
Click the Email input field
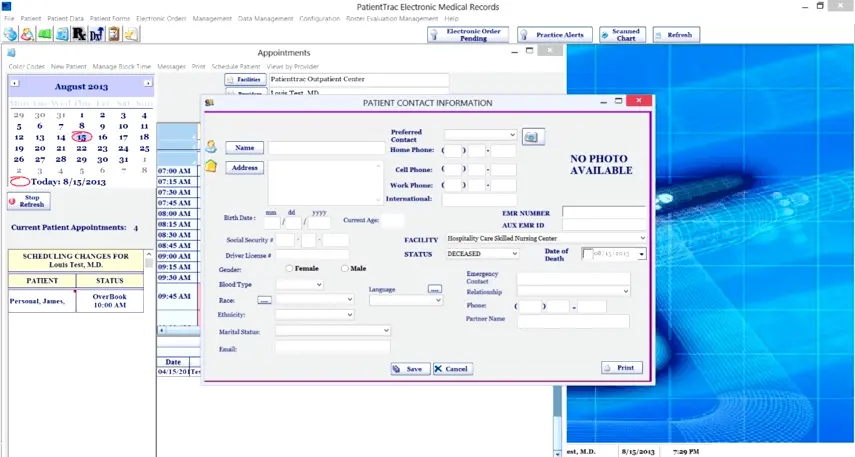click(x=333, y=347)
